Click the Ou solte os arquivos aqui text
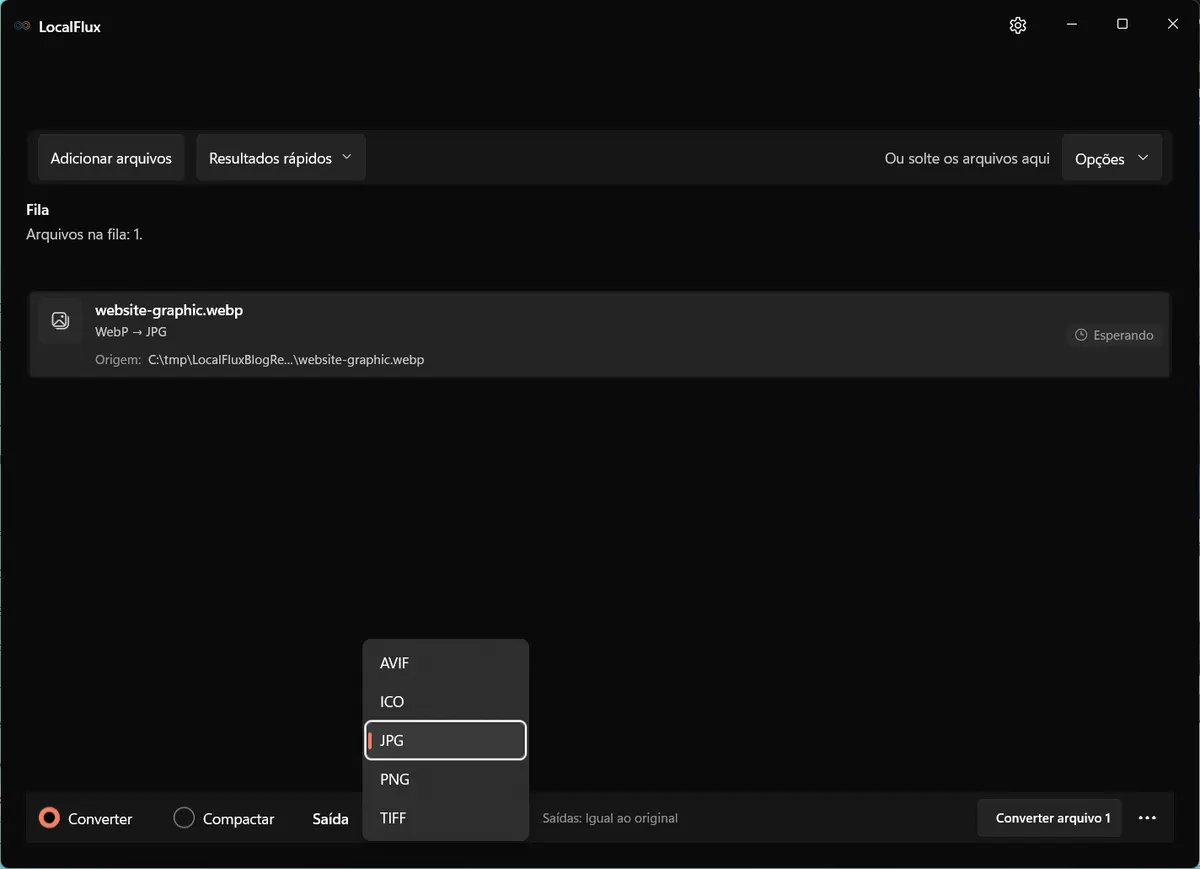The image size is (1200, 869). [967, 158]
